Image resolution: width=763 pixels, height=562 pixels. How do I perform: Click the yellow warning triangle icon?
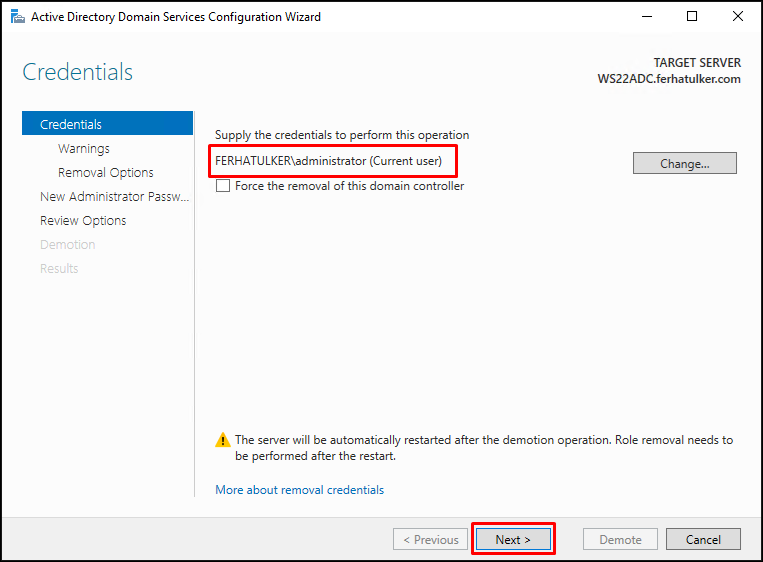(222, 440)
